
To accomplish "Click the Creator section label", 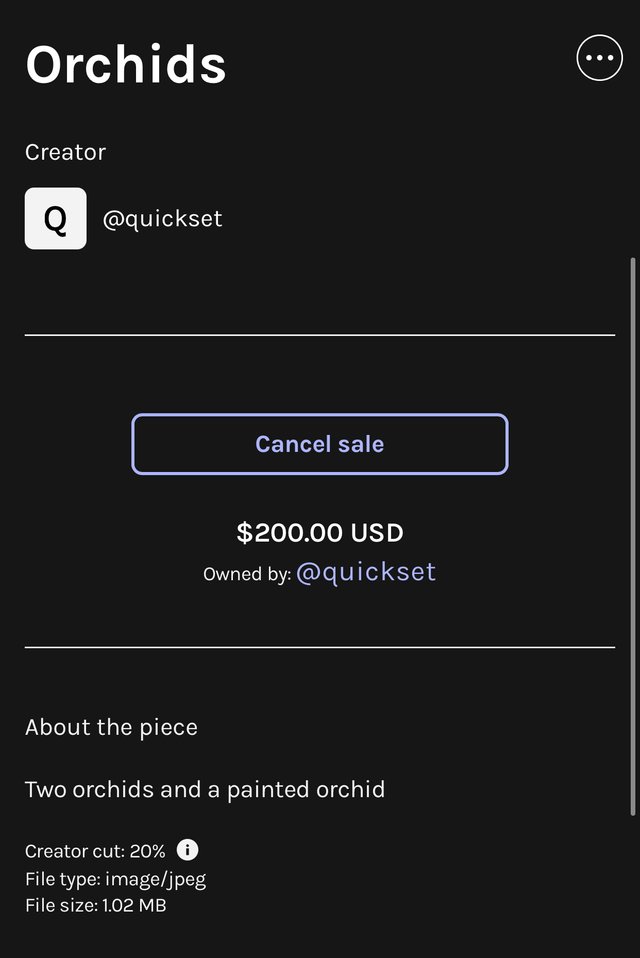I will click(65, 152).
